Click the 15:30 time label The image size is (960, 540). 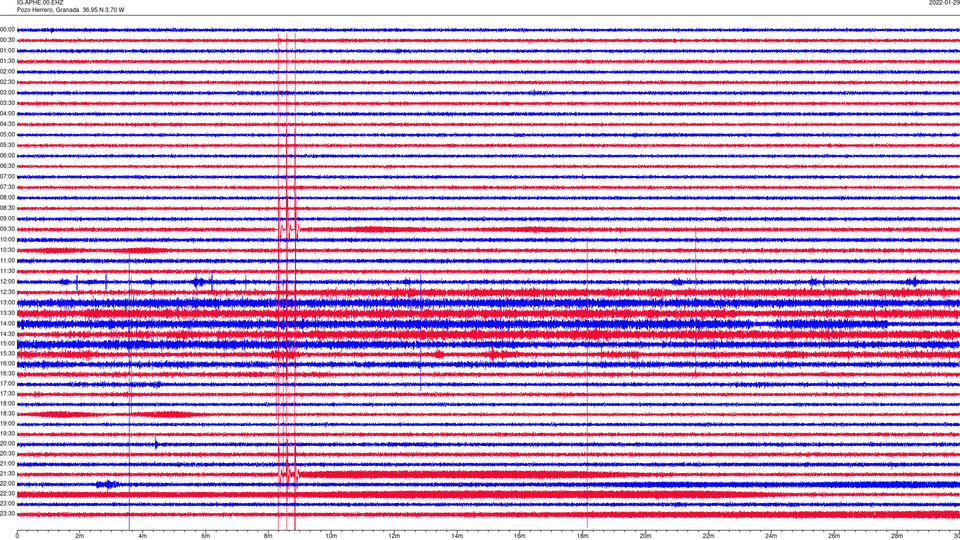(8, 354)
